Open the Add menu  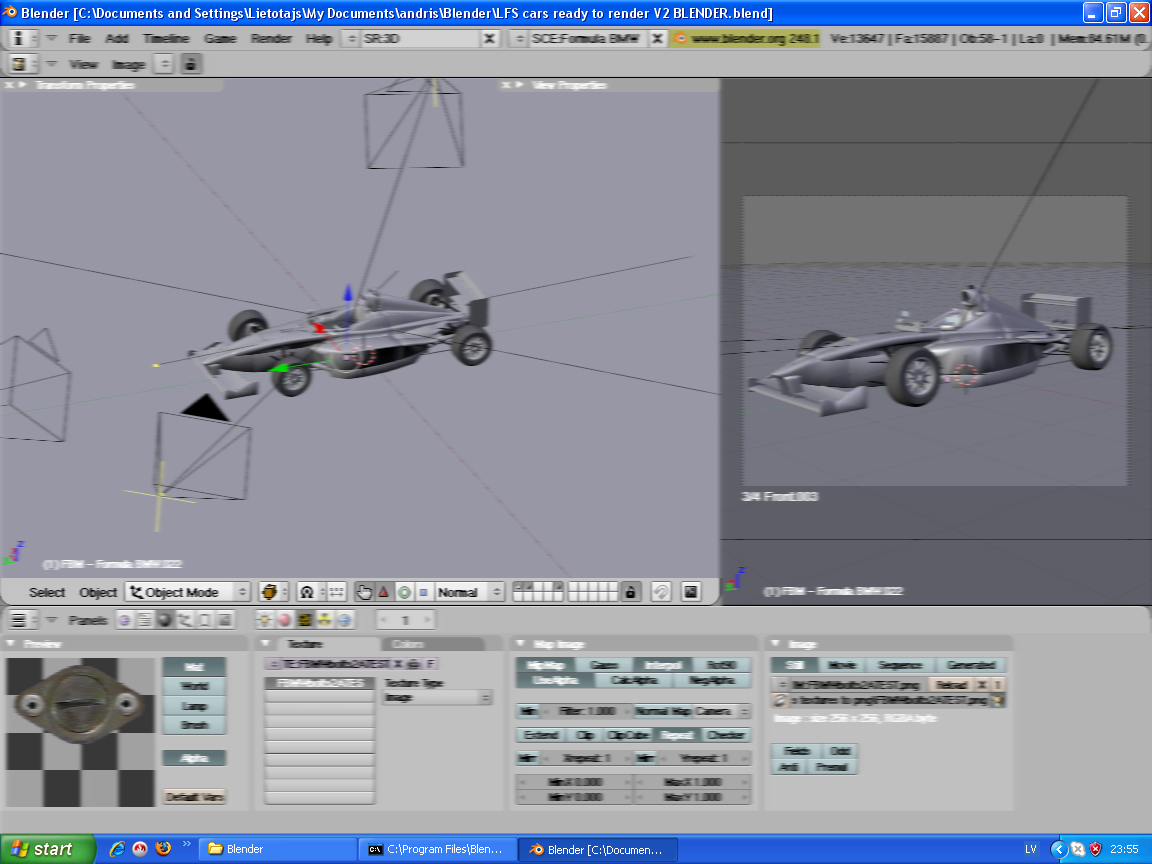click(x=117, y=38)
